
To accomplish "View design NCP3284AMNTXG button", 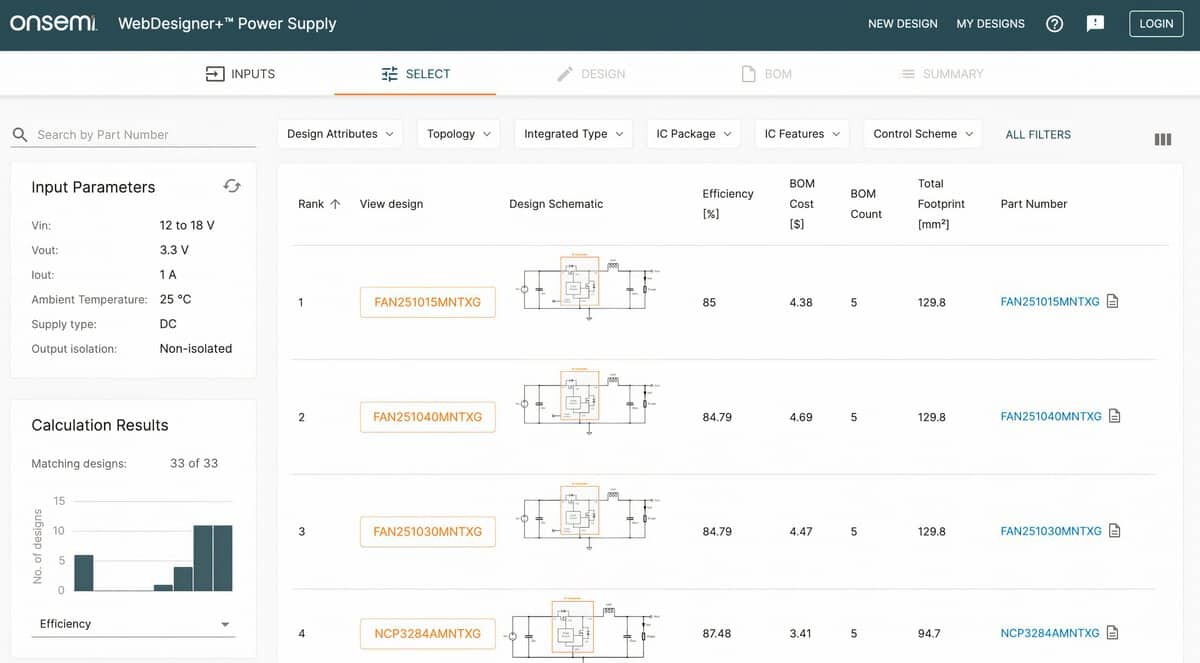I will pyautogui.click(x=427, y=634).
